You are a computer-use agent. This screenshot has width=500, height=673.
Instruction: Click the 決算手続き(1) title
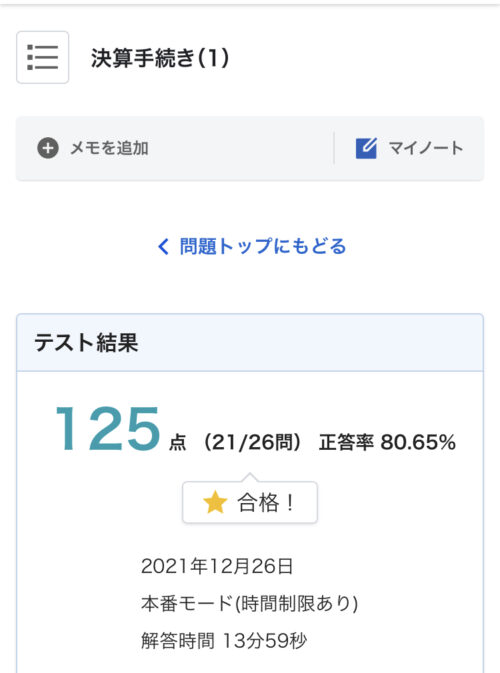[160, 58]
